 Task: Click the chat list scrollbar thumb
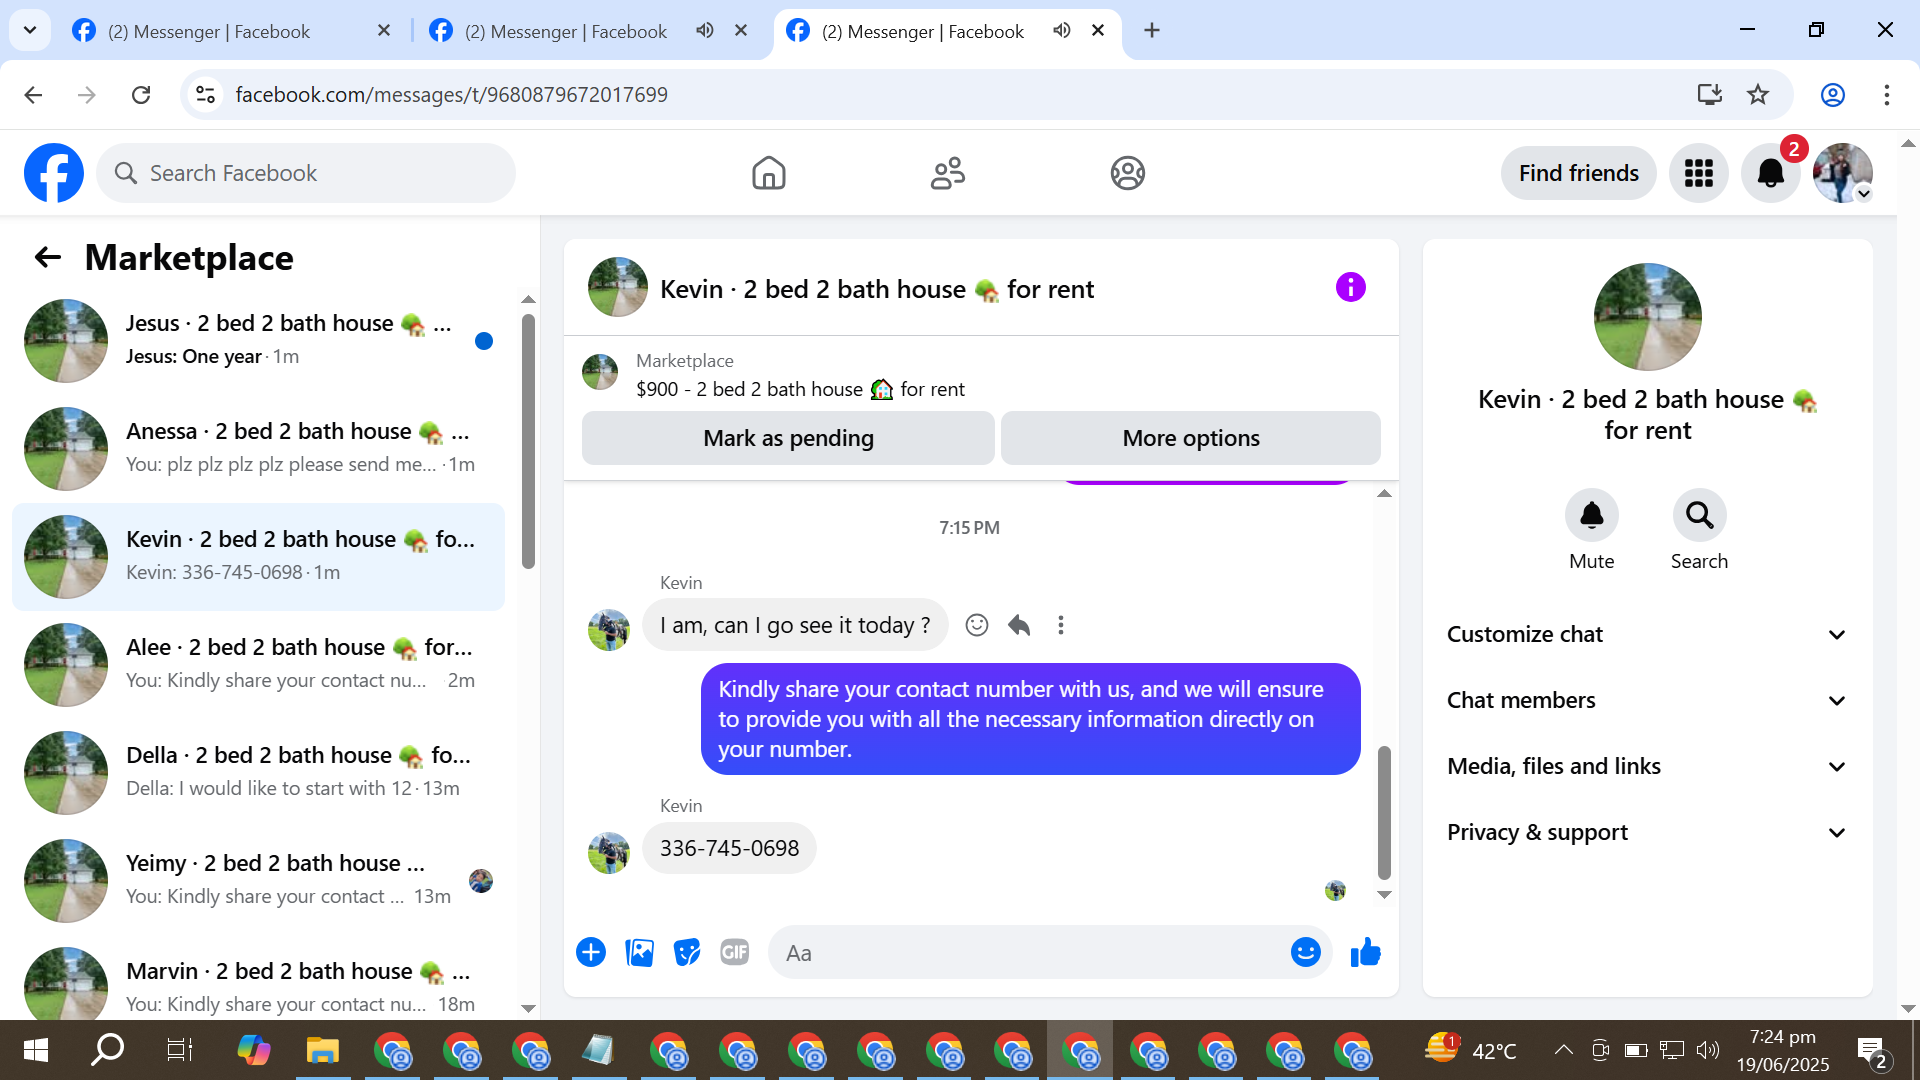click(528, 441)
